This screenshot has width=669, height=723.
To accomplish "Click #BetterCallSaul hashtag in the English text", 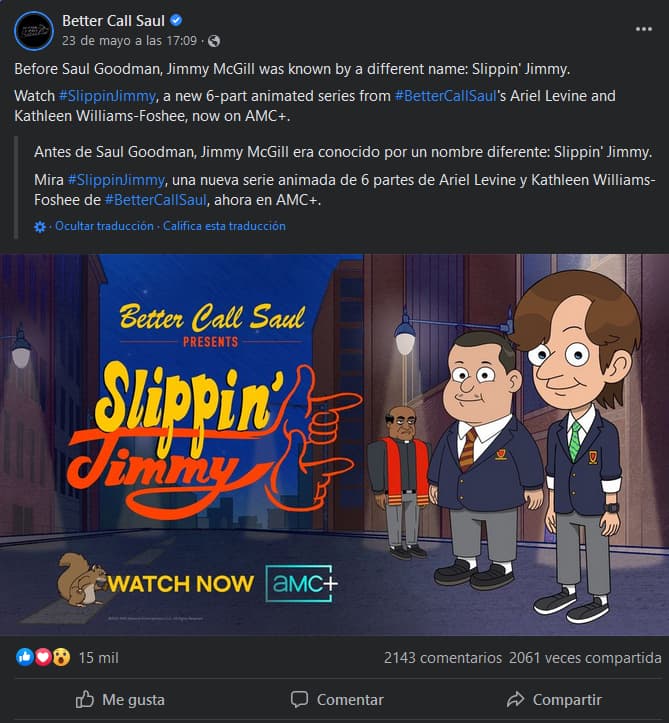I will click(445, 96).
